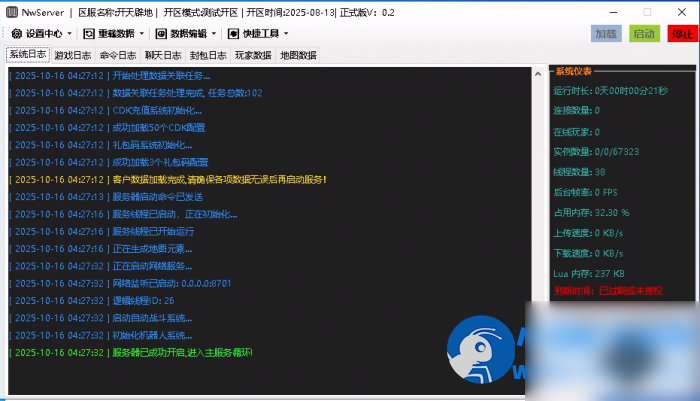
Task: Switch to the 游戏日志 tab
Action: 73,55
